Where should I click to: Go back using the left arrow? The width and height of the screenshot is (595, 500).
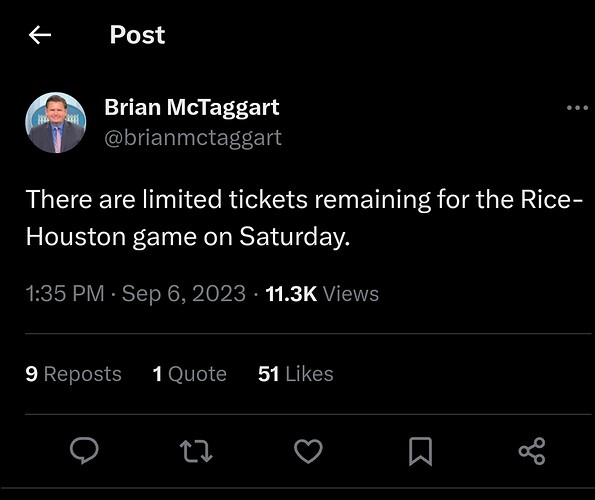pos(40,35)
